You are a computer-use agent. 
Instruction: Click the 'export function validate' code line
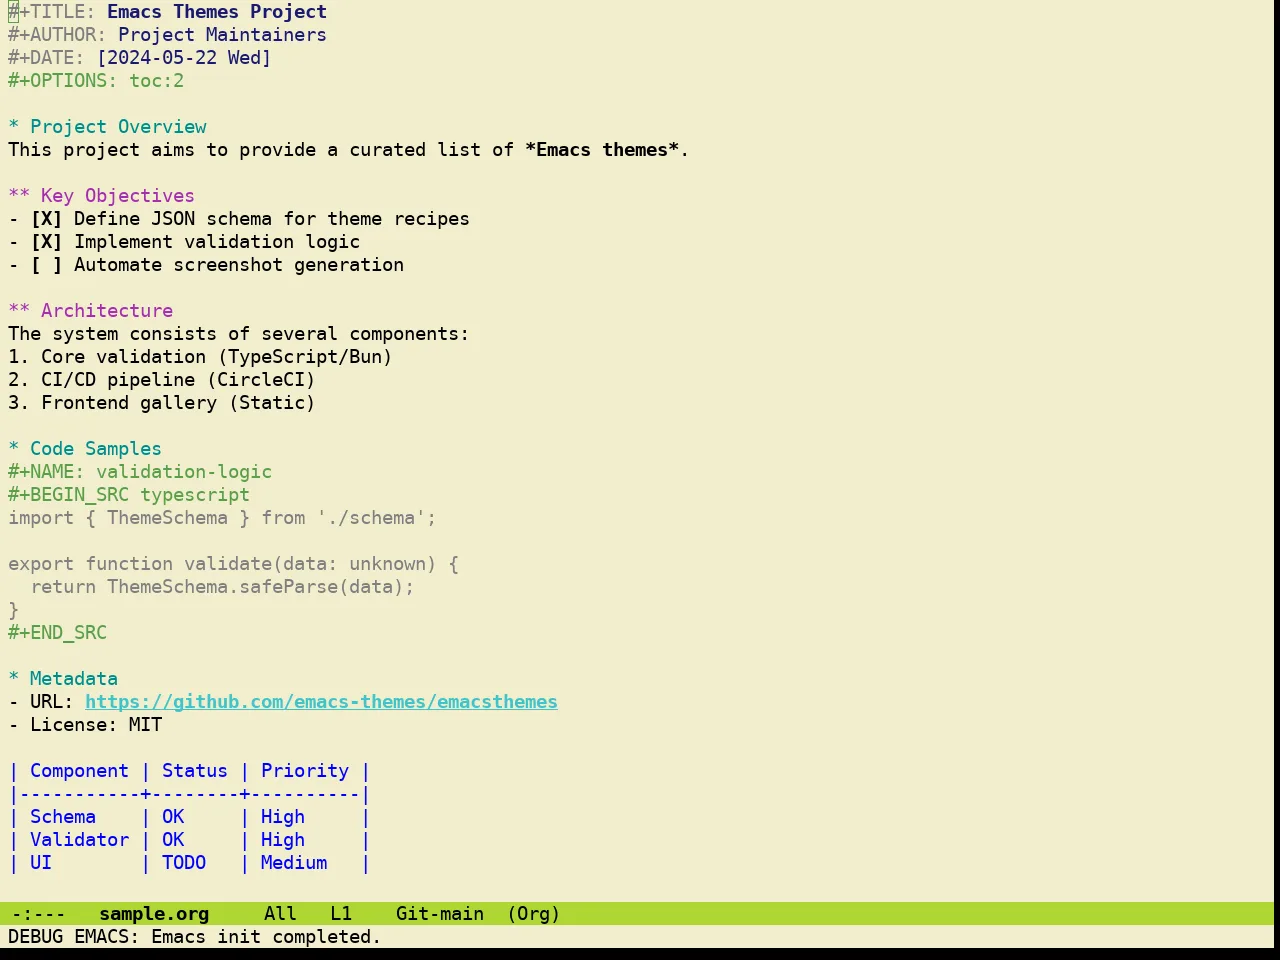point(234,564)
